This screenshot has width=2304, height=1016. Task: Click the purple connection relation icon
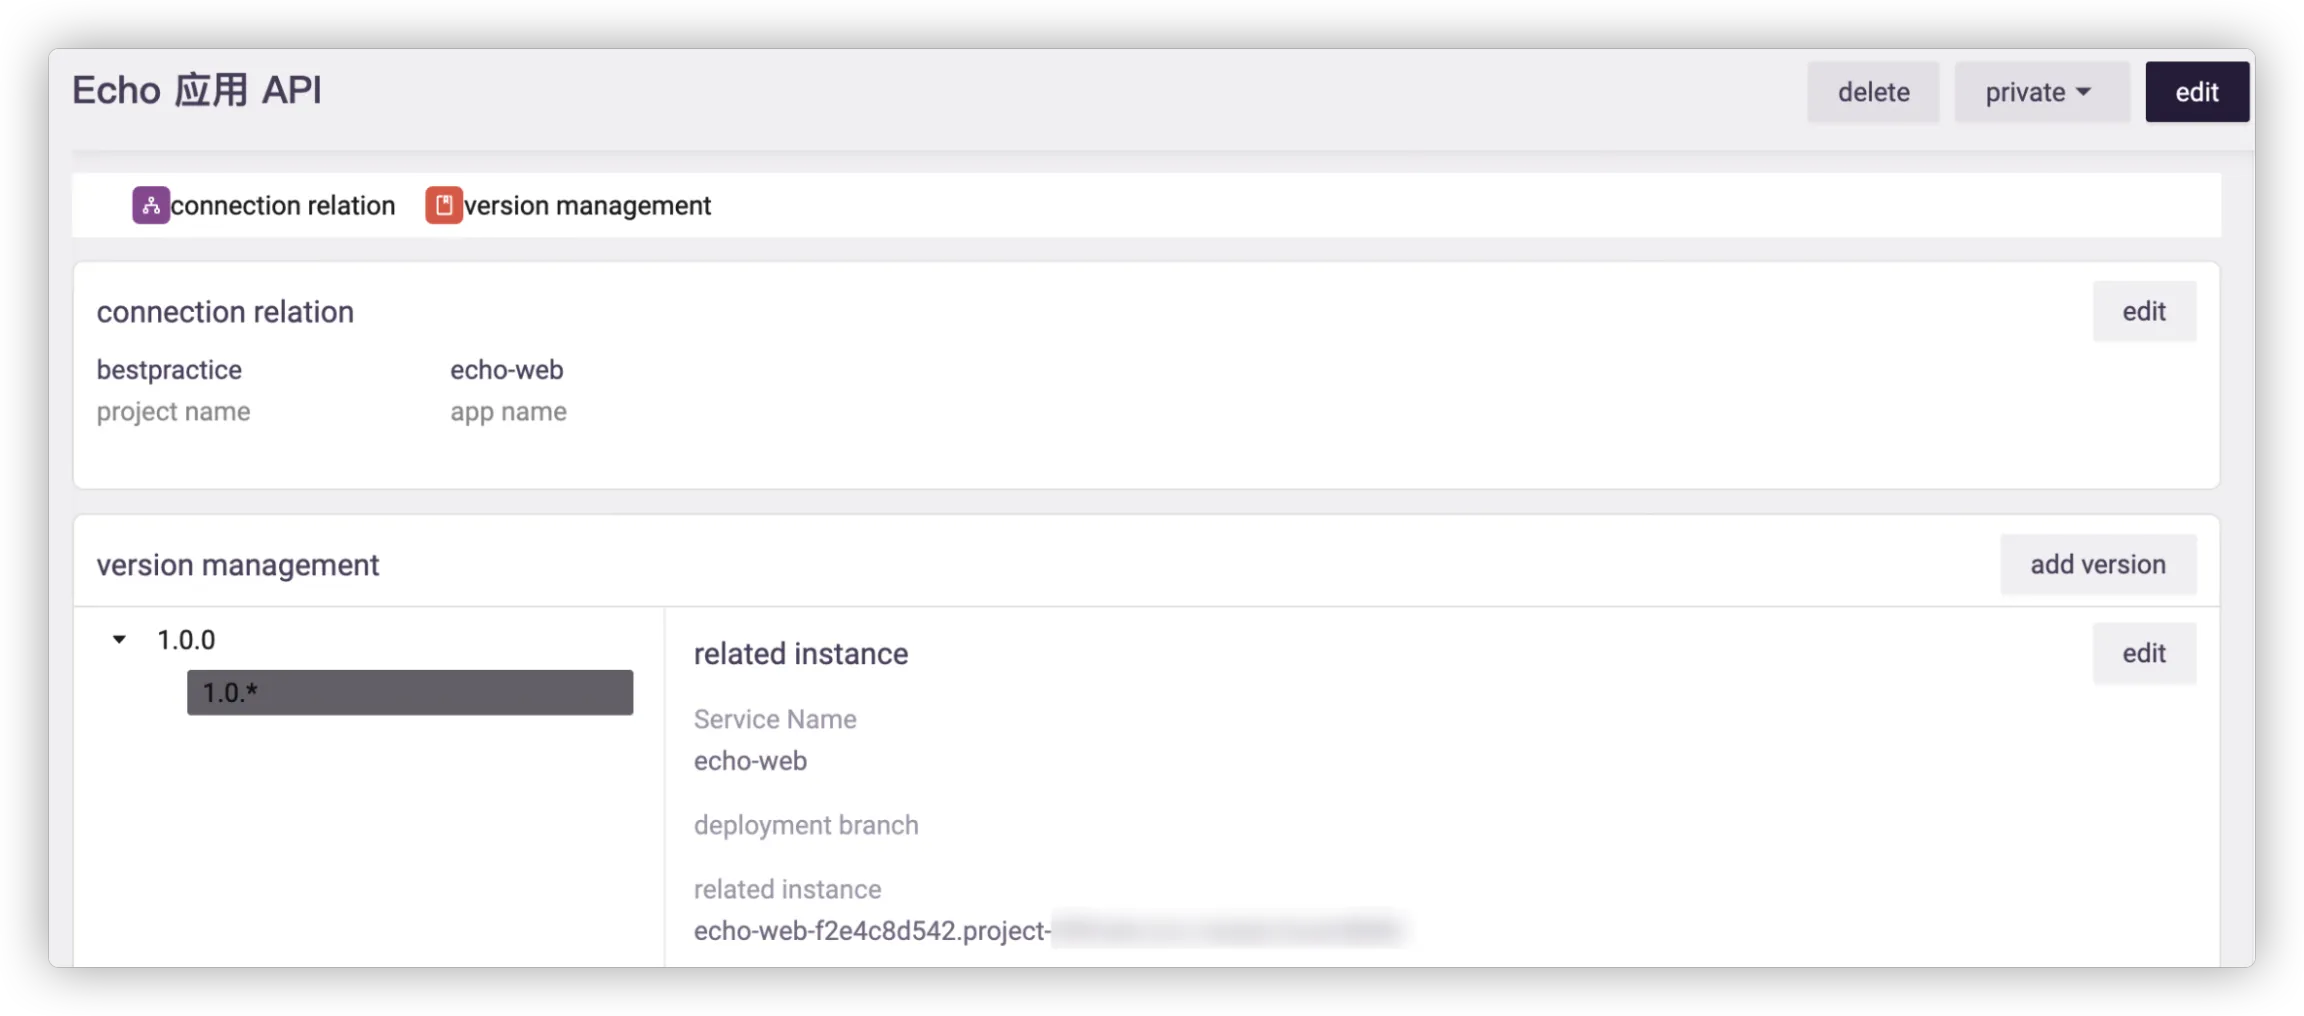[x=150, y=205]
